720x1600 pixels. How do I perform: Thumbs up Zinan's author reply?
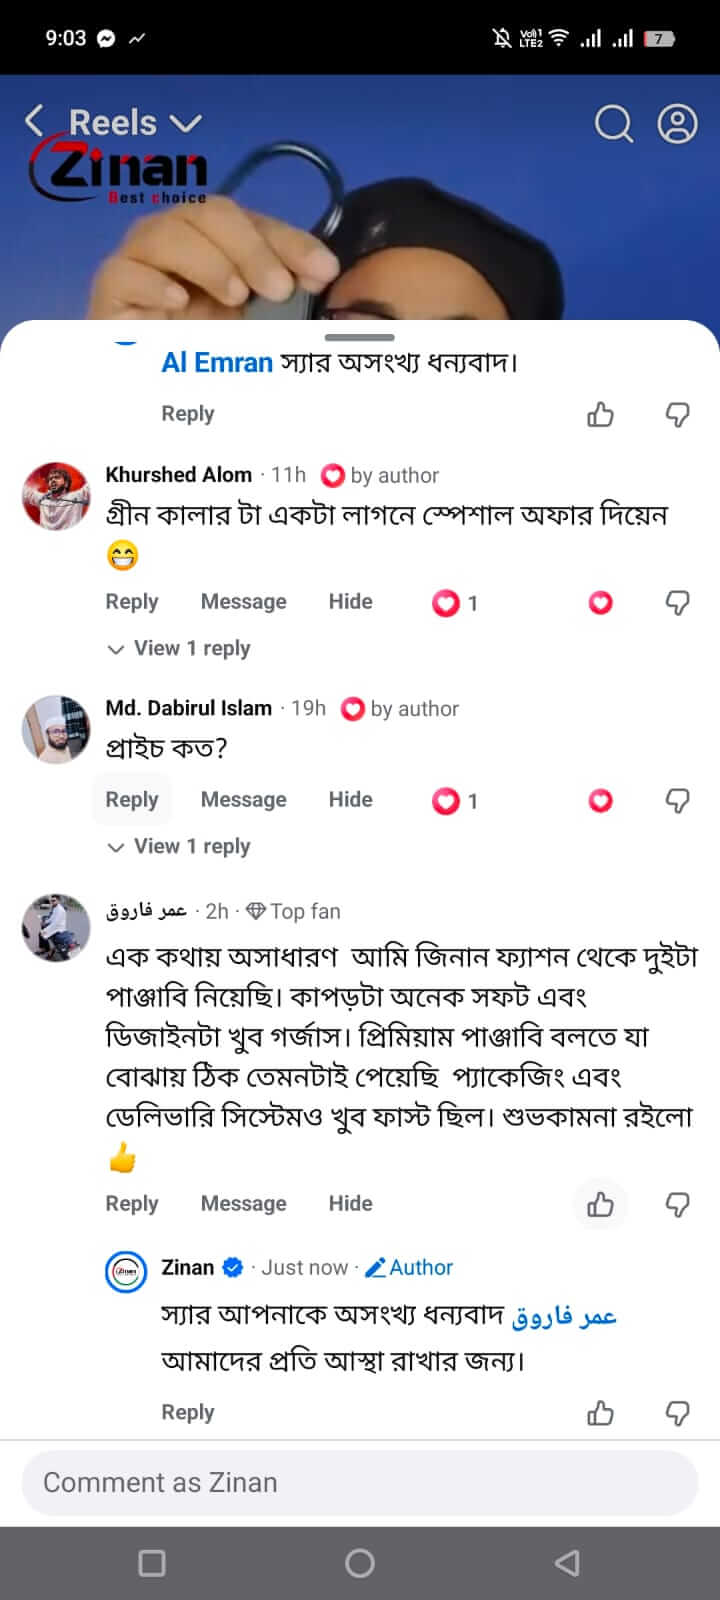tap(600, 1412)
